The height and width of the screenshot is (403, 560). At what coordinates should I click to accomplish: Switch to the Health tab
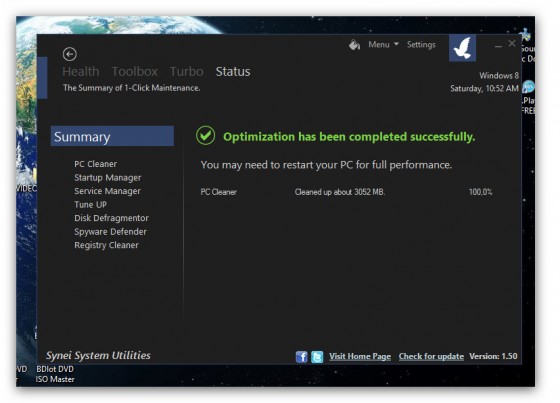tap(81, 71)
